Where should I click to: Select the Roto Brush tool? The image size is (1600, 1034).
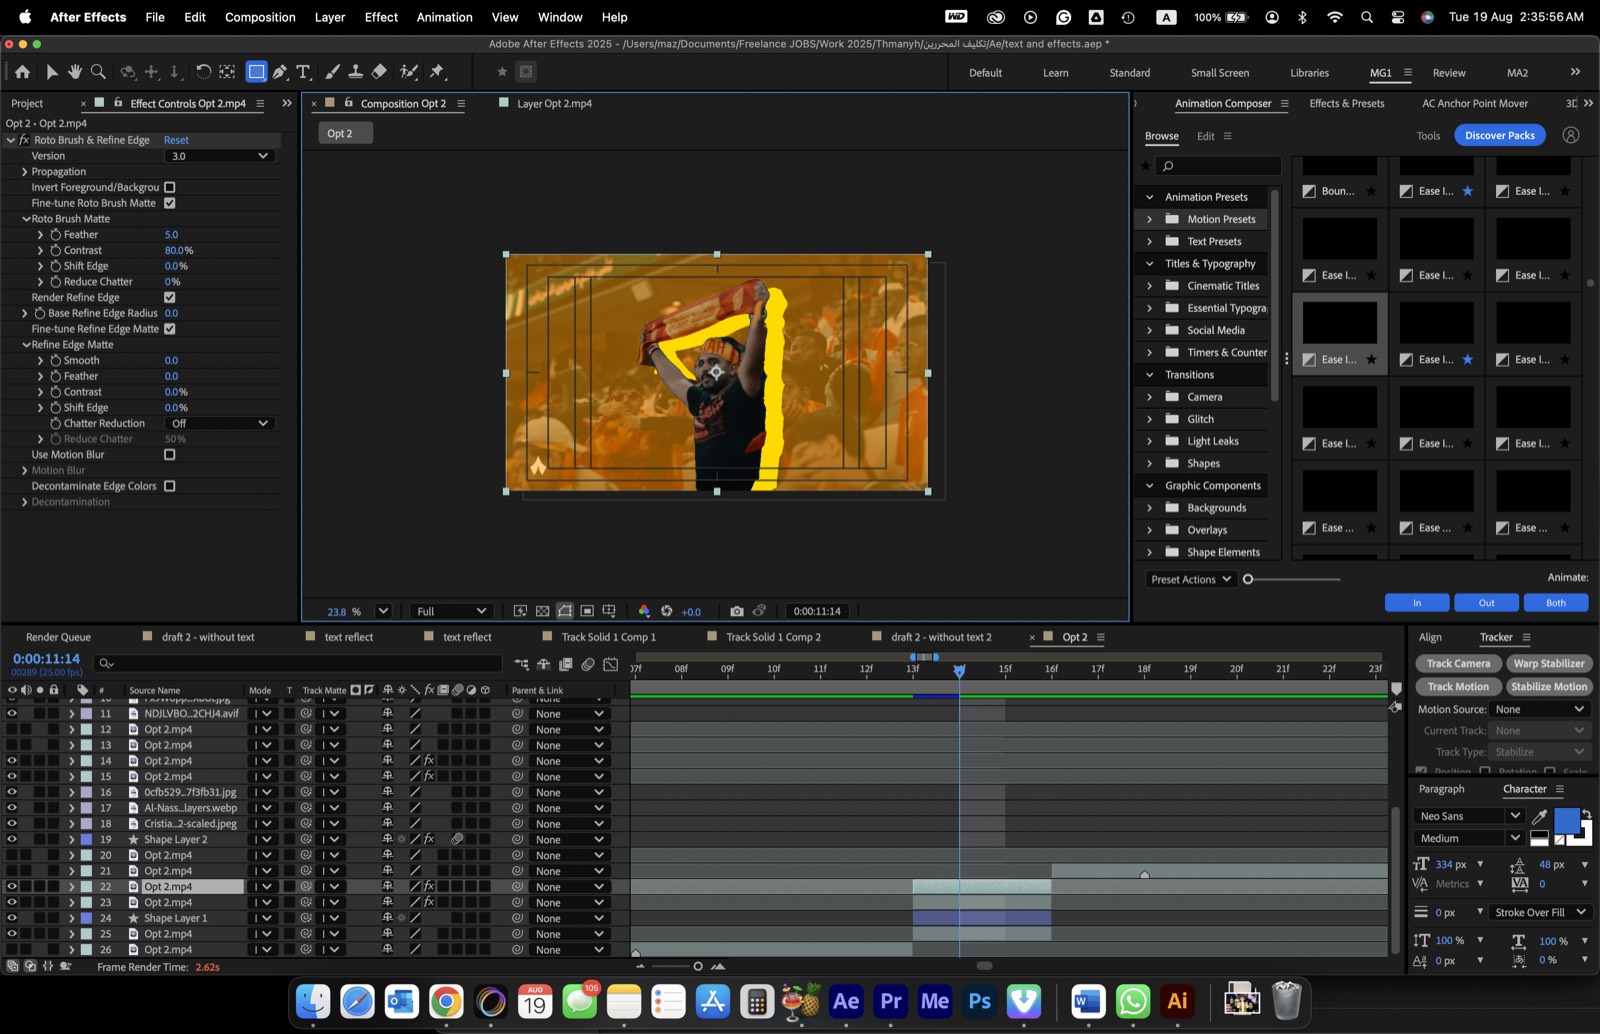(409, 72)
